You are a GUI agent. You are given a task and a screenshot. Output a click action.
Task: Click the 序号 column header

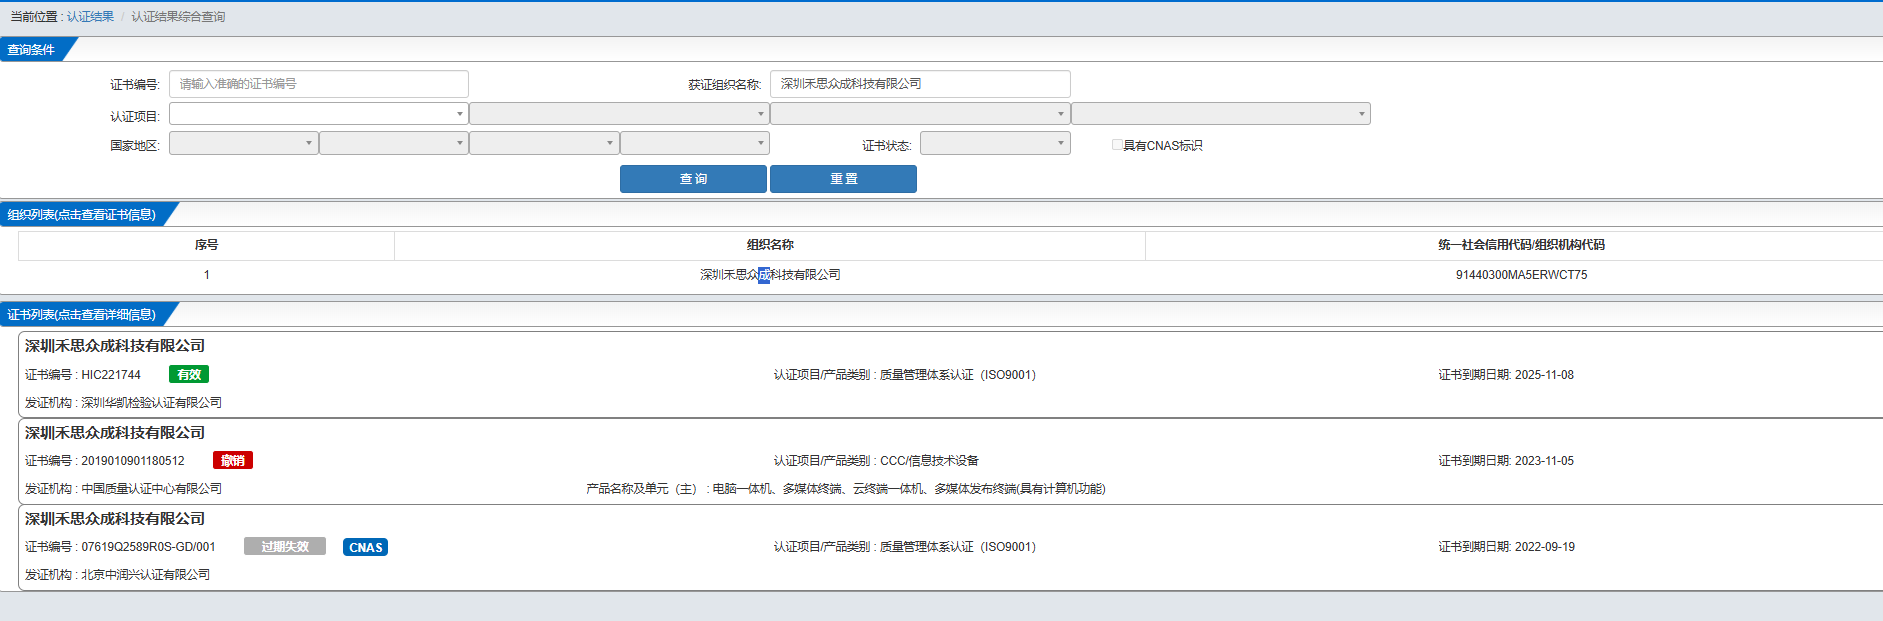coord(206,245)
